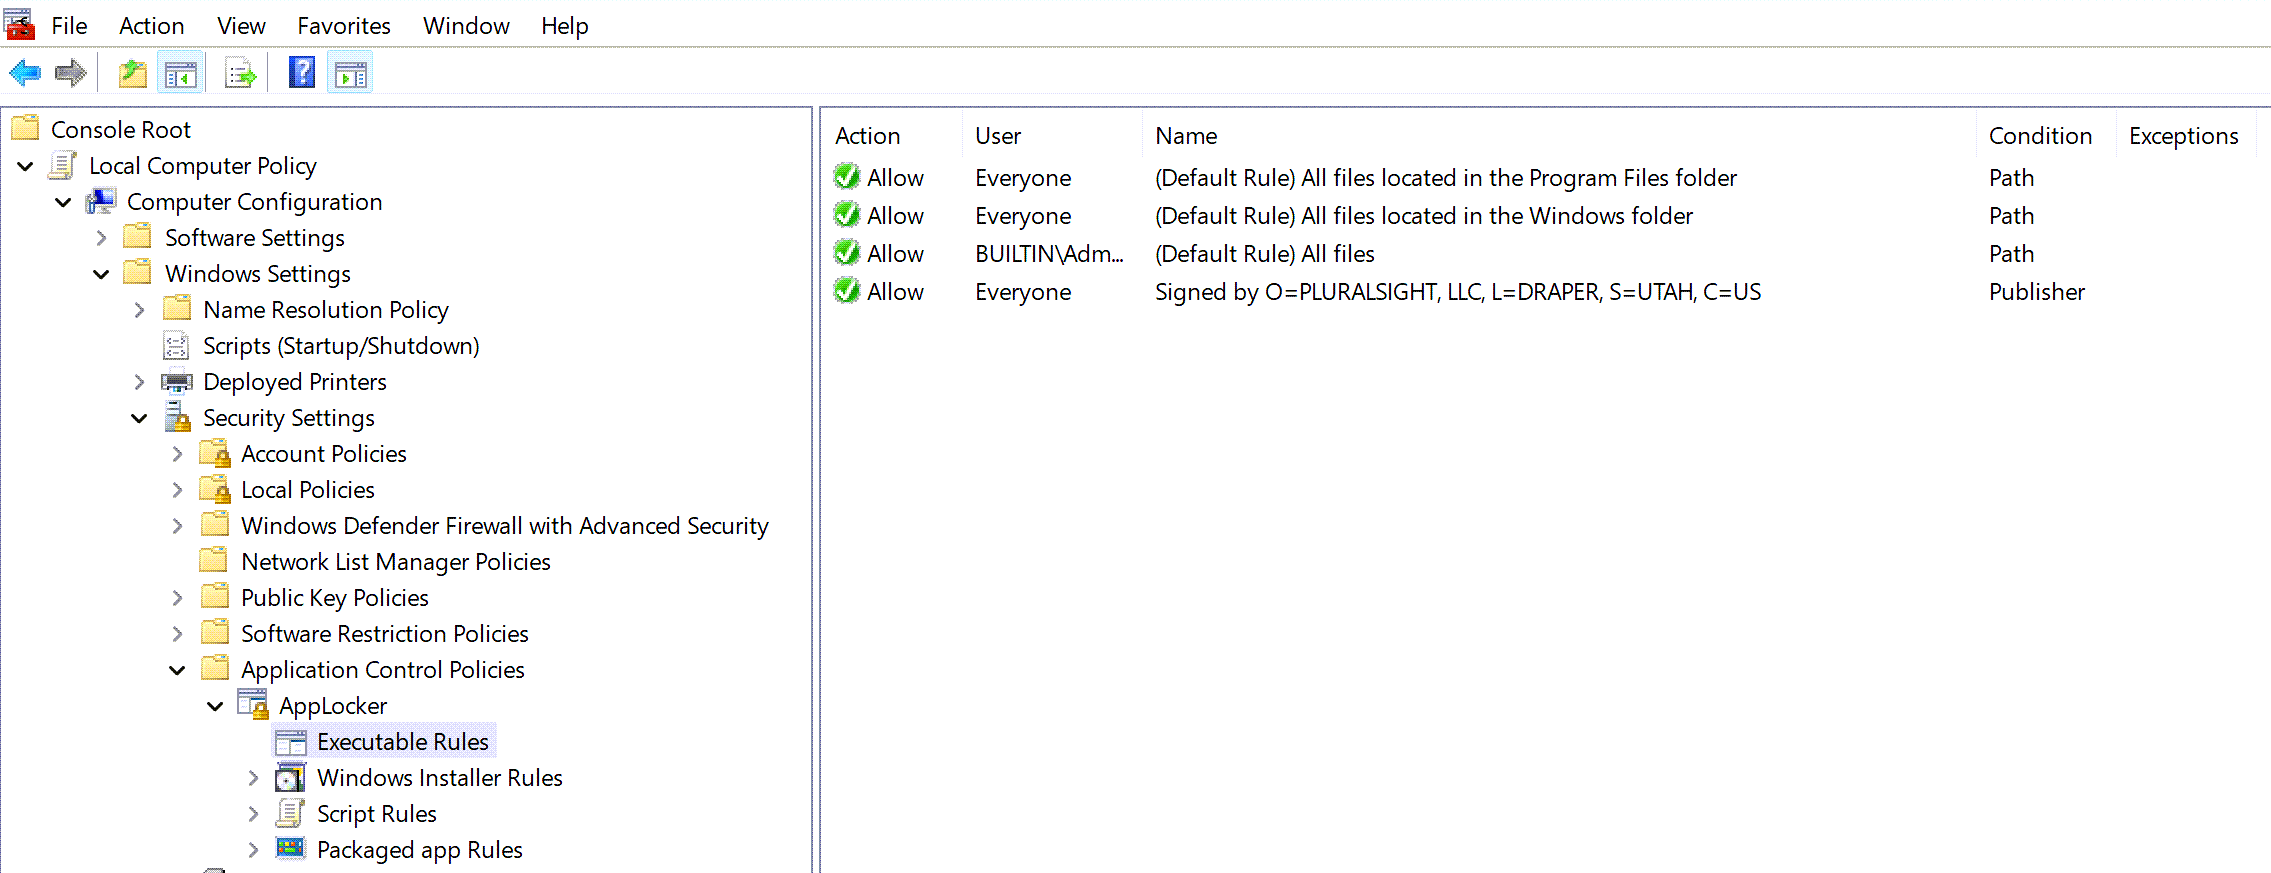2271x873 pixels.
Task: Click the Windows Installer Rules icon
Action: pos(291,777)
